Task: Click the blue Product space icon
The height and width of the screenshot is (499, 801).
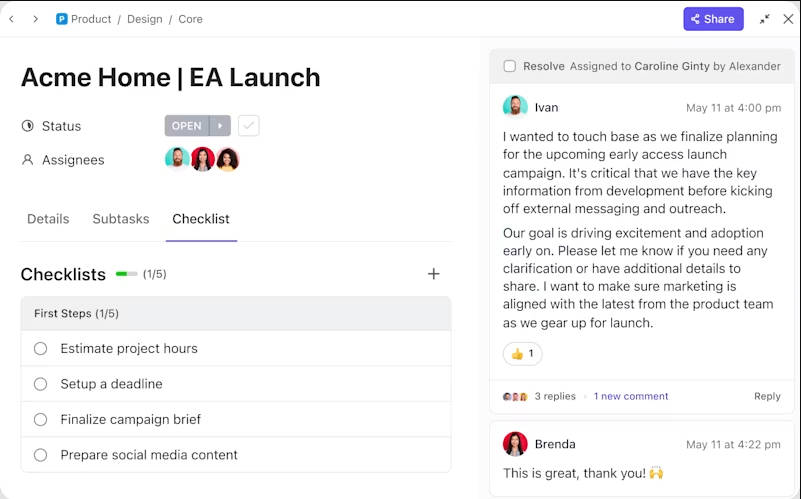Action: coord(62,19)
